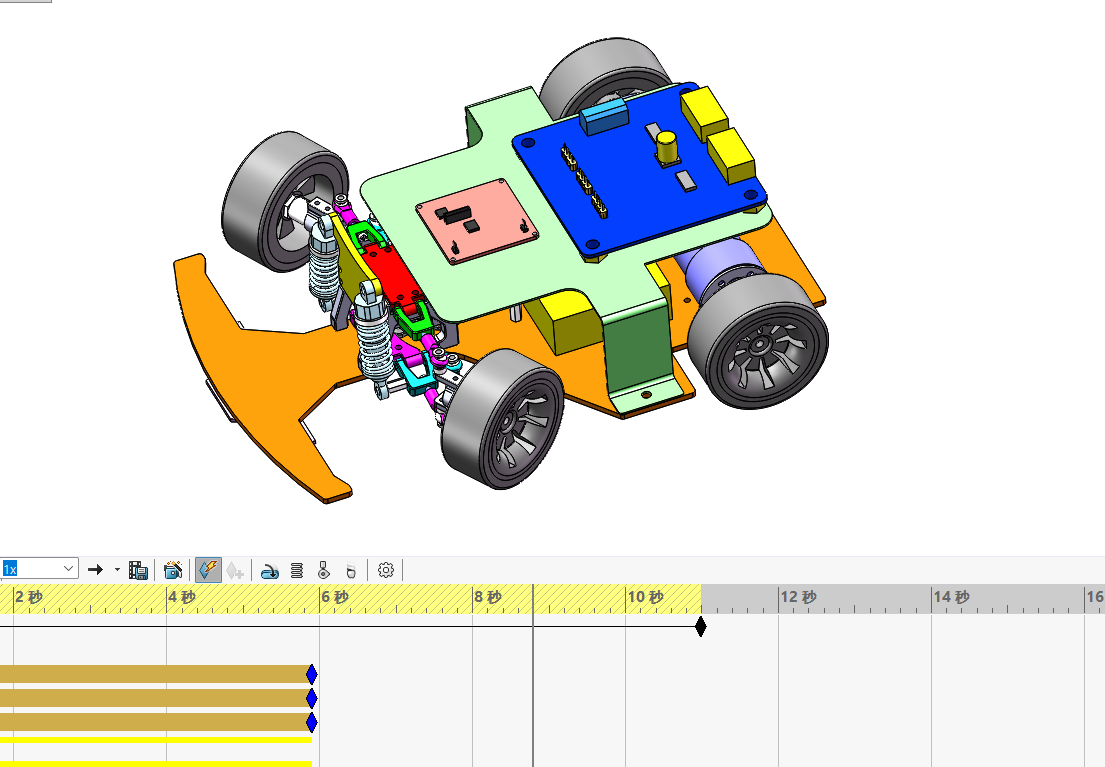Click the Add/Update Key icon
Viewport: 1105px width, 767px height.
(x=235, y=570)
